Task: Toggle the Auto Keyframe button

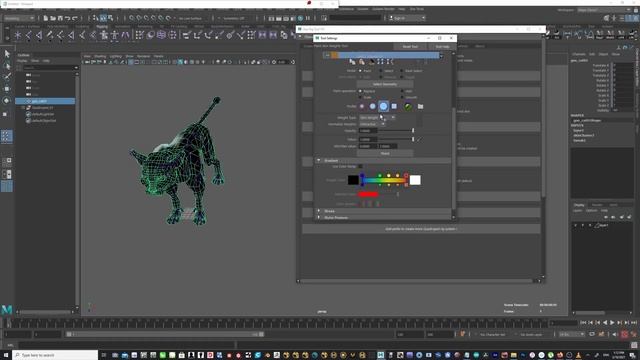Action: click(x=624, y=334)
